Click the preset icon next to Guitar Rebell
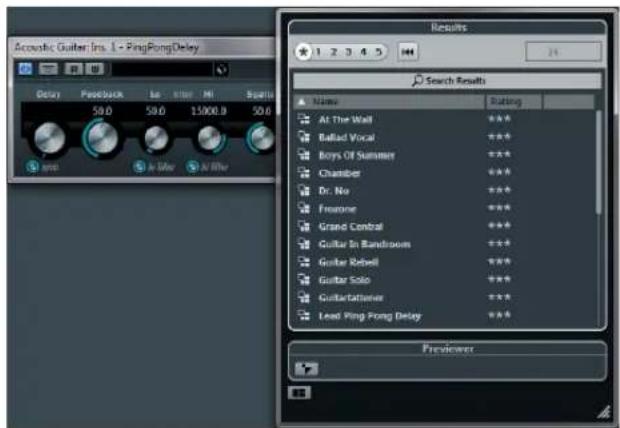Image resolution: width=620 pixels, height=428 pixels. [x=304, y=261]
